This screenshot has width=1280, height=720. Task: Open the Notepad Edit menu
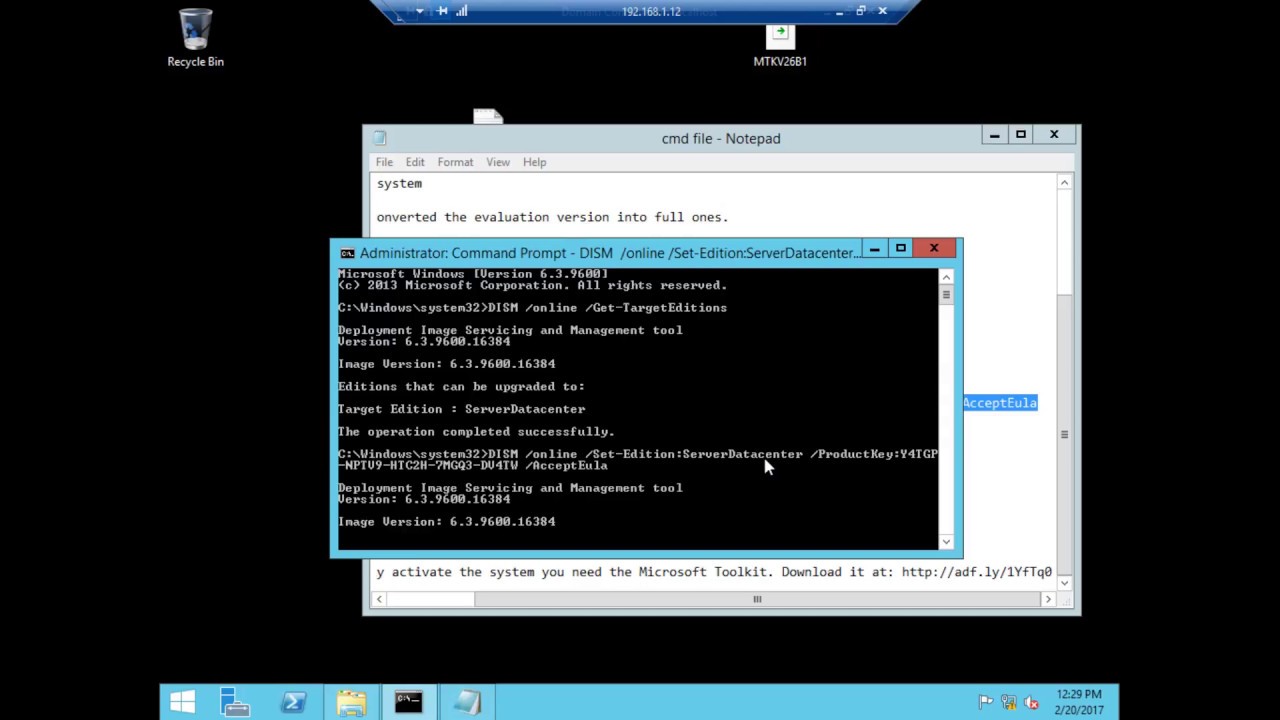pos(415,162)
